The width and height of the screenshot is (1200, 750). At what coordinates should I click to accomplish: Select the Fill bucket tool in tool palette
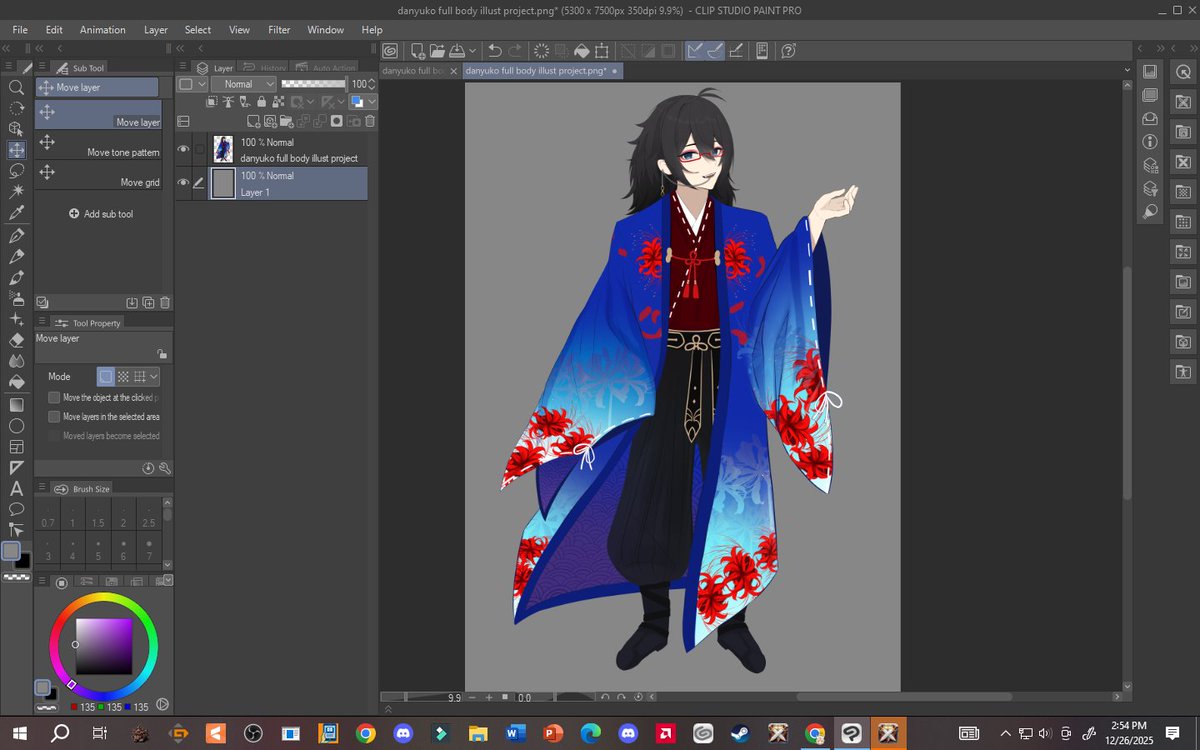click(16, 381)
